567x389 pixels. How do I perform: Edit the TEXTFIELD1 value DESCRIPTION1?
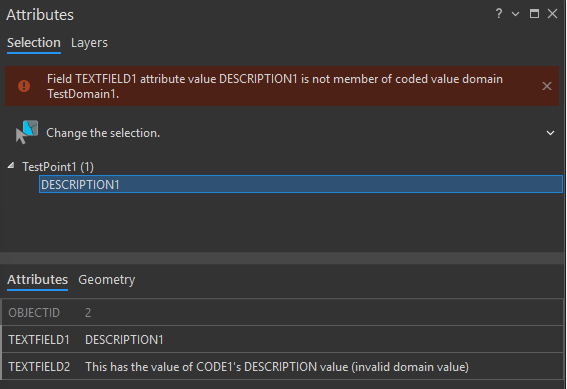pos(323,340)
